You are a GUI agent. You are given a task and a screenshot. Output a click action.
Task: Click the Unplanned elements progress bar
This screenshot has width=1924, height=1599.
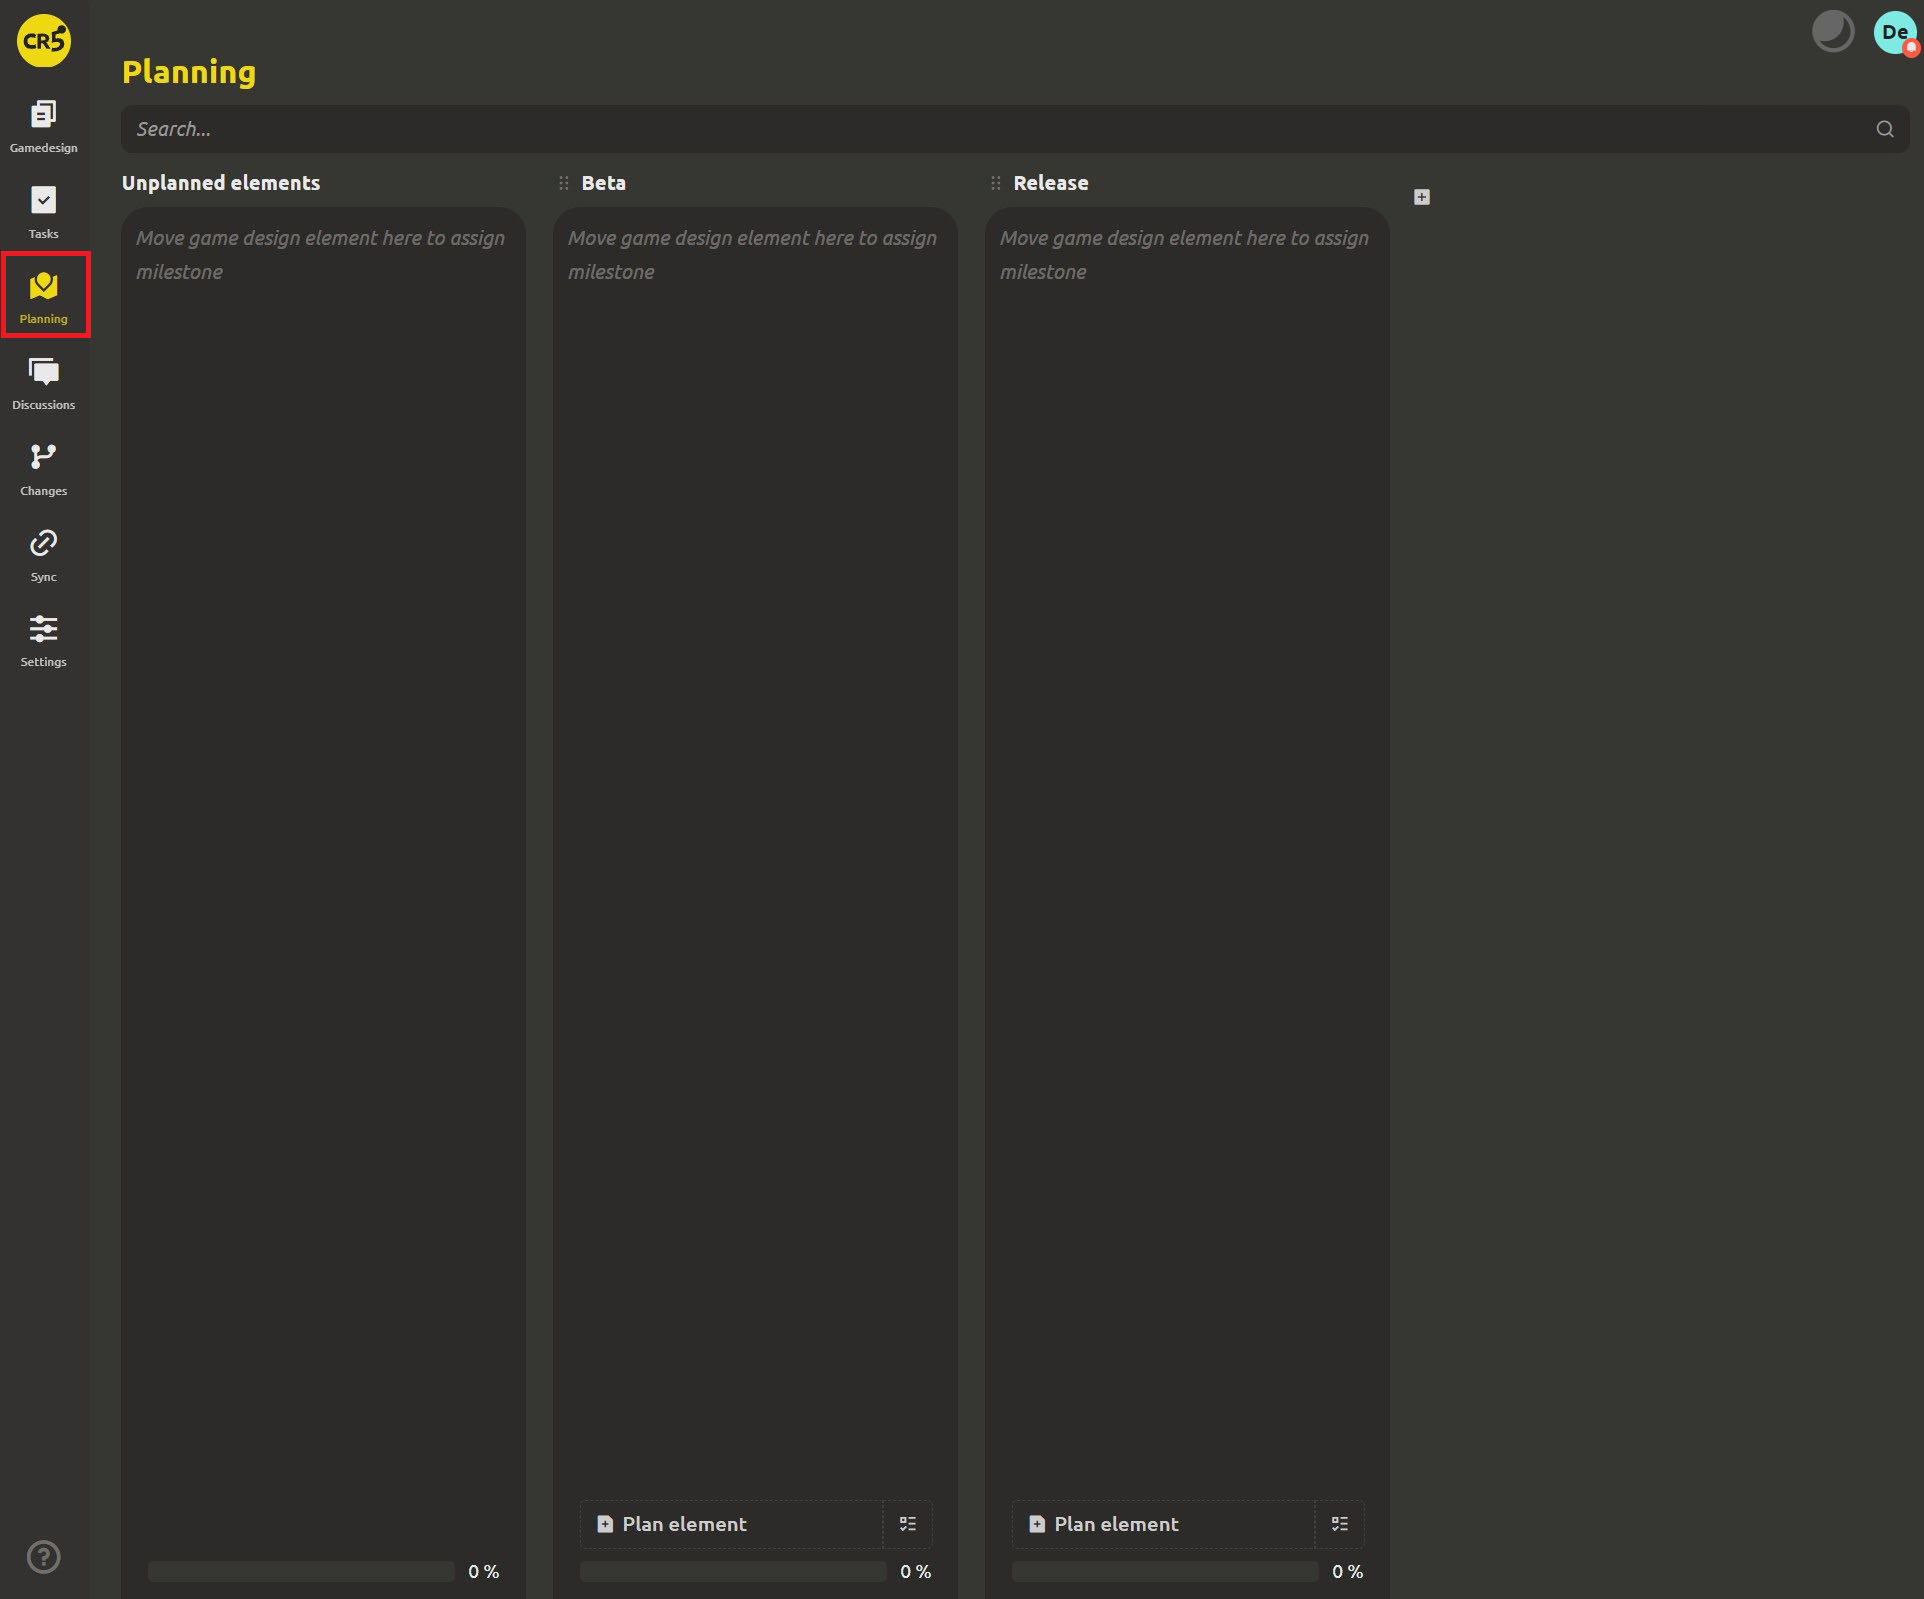tap(301, 1571)
